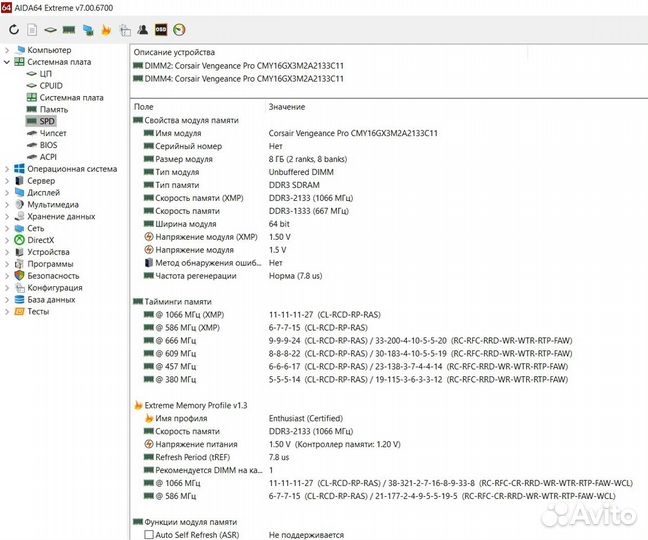Click the gauge SensorPanel toolbar icon
Image resolution: width=648 pixels, height=540 pixels.
pos(179,30)
